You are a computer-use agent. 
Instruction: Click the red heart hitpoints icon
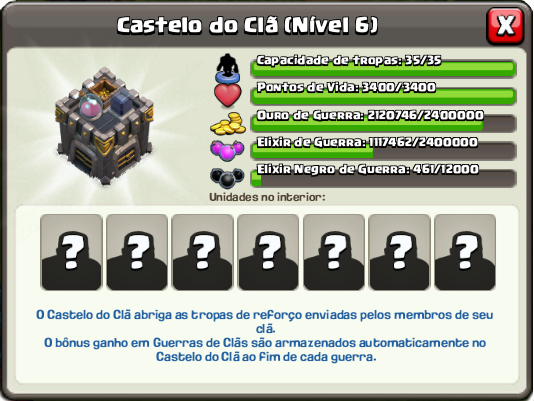[x=227, y=95]
